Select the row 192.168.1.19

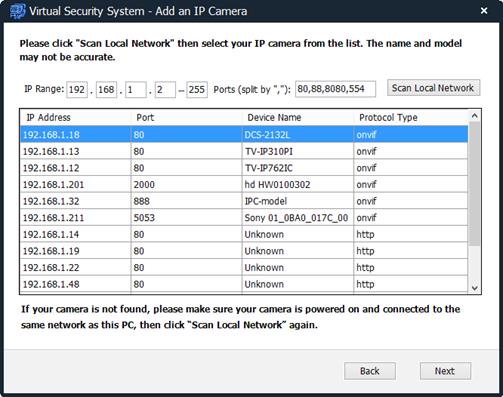[x=244, y=251]
